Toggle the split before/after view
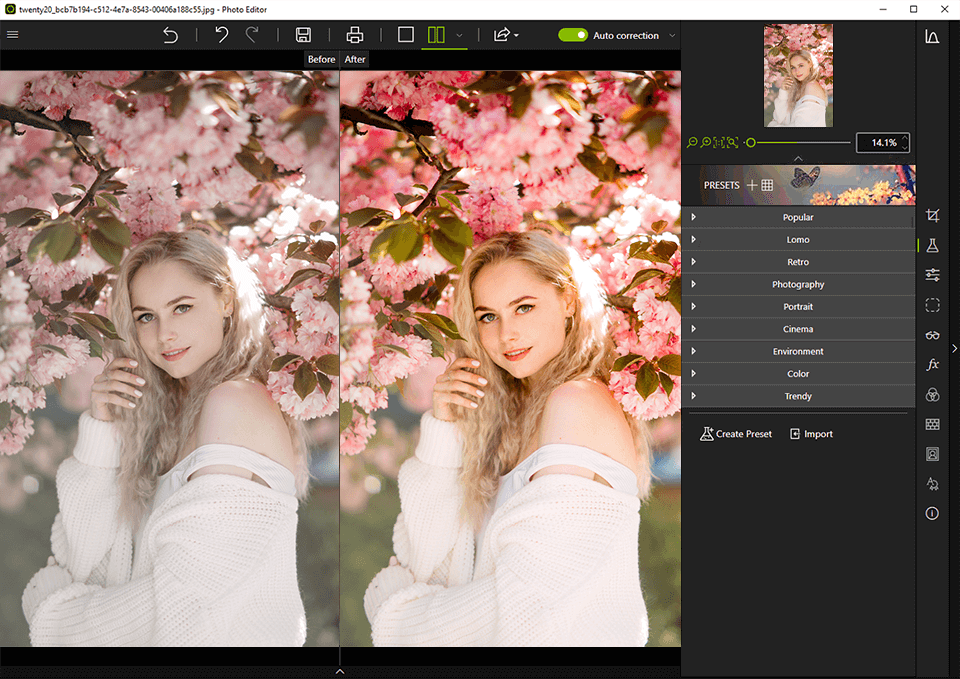 click(436, 35)
